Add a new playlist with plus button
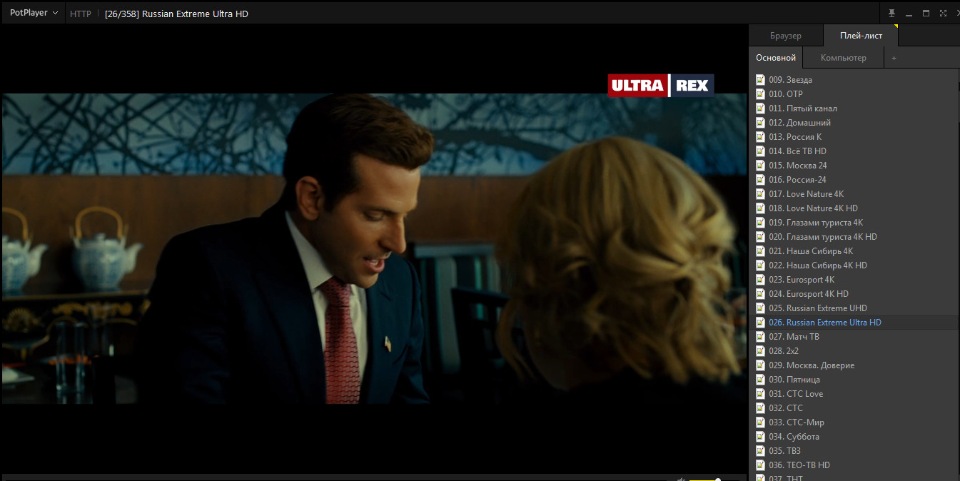 pos(894,58)
